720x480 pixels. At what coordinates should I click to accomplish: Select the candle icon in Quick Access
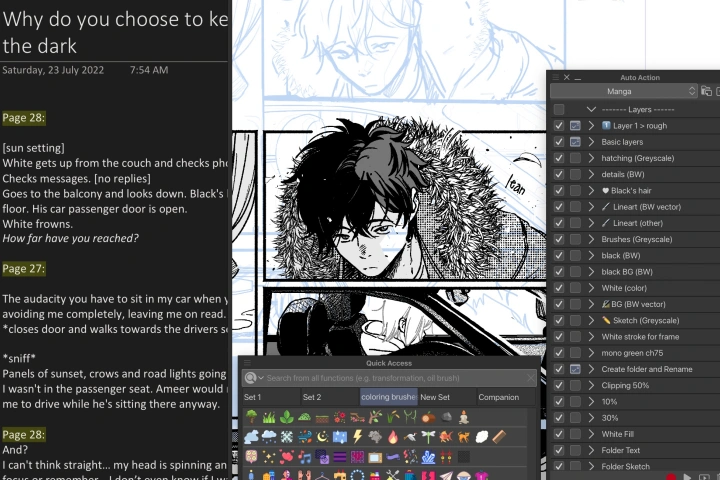(464, 417)
